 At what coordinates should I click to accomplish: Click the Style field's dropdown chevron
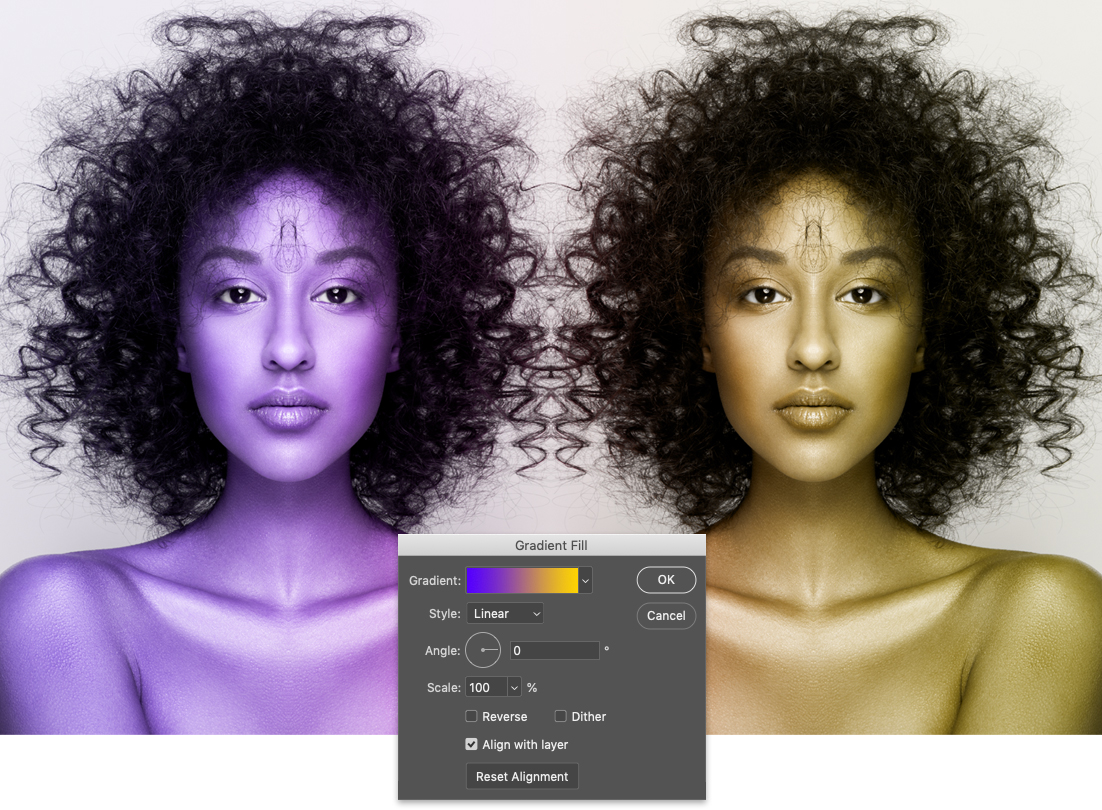(x=536, y=613)
